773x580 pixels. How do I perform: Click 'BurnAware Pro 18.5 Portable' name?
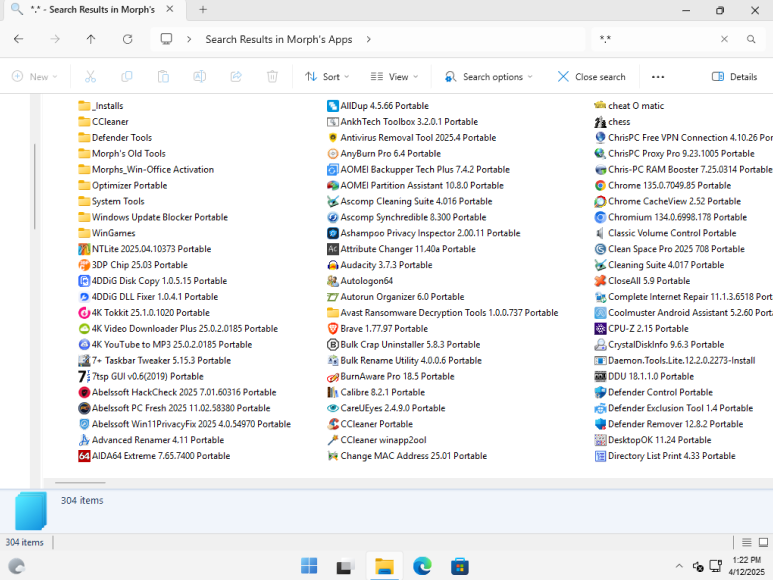[x=397, y=376]
